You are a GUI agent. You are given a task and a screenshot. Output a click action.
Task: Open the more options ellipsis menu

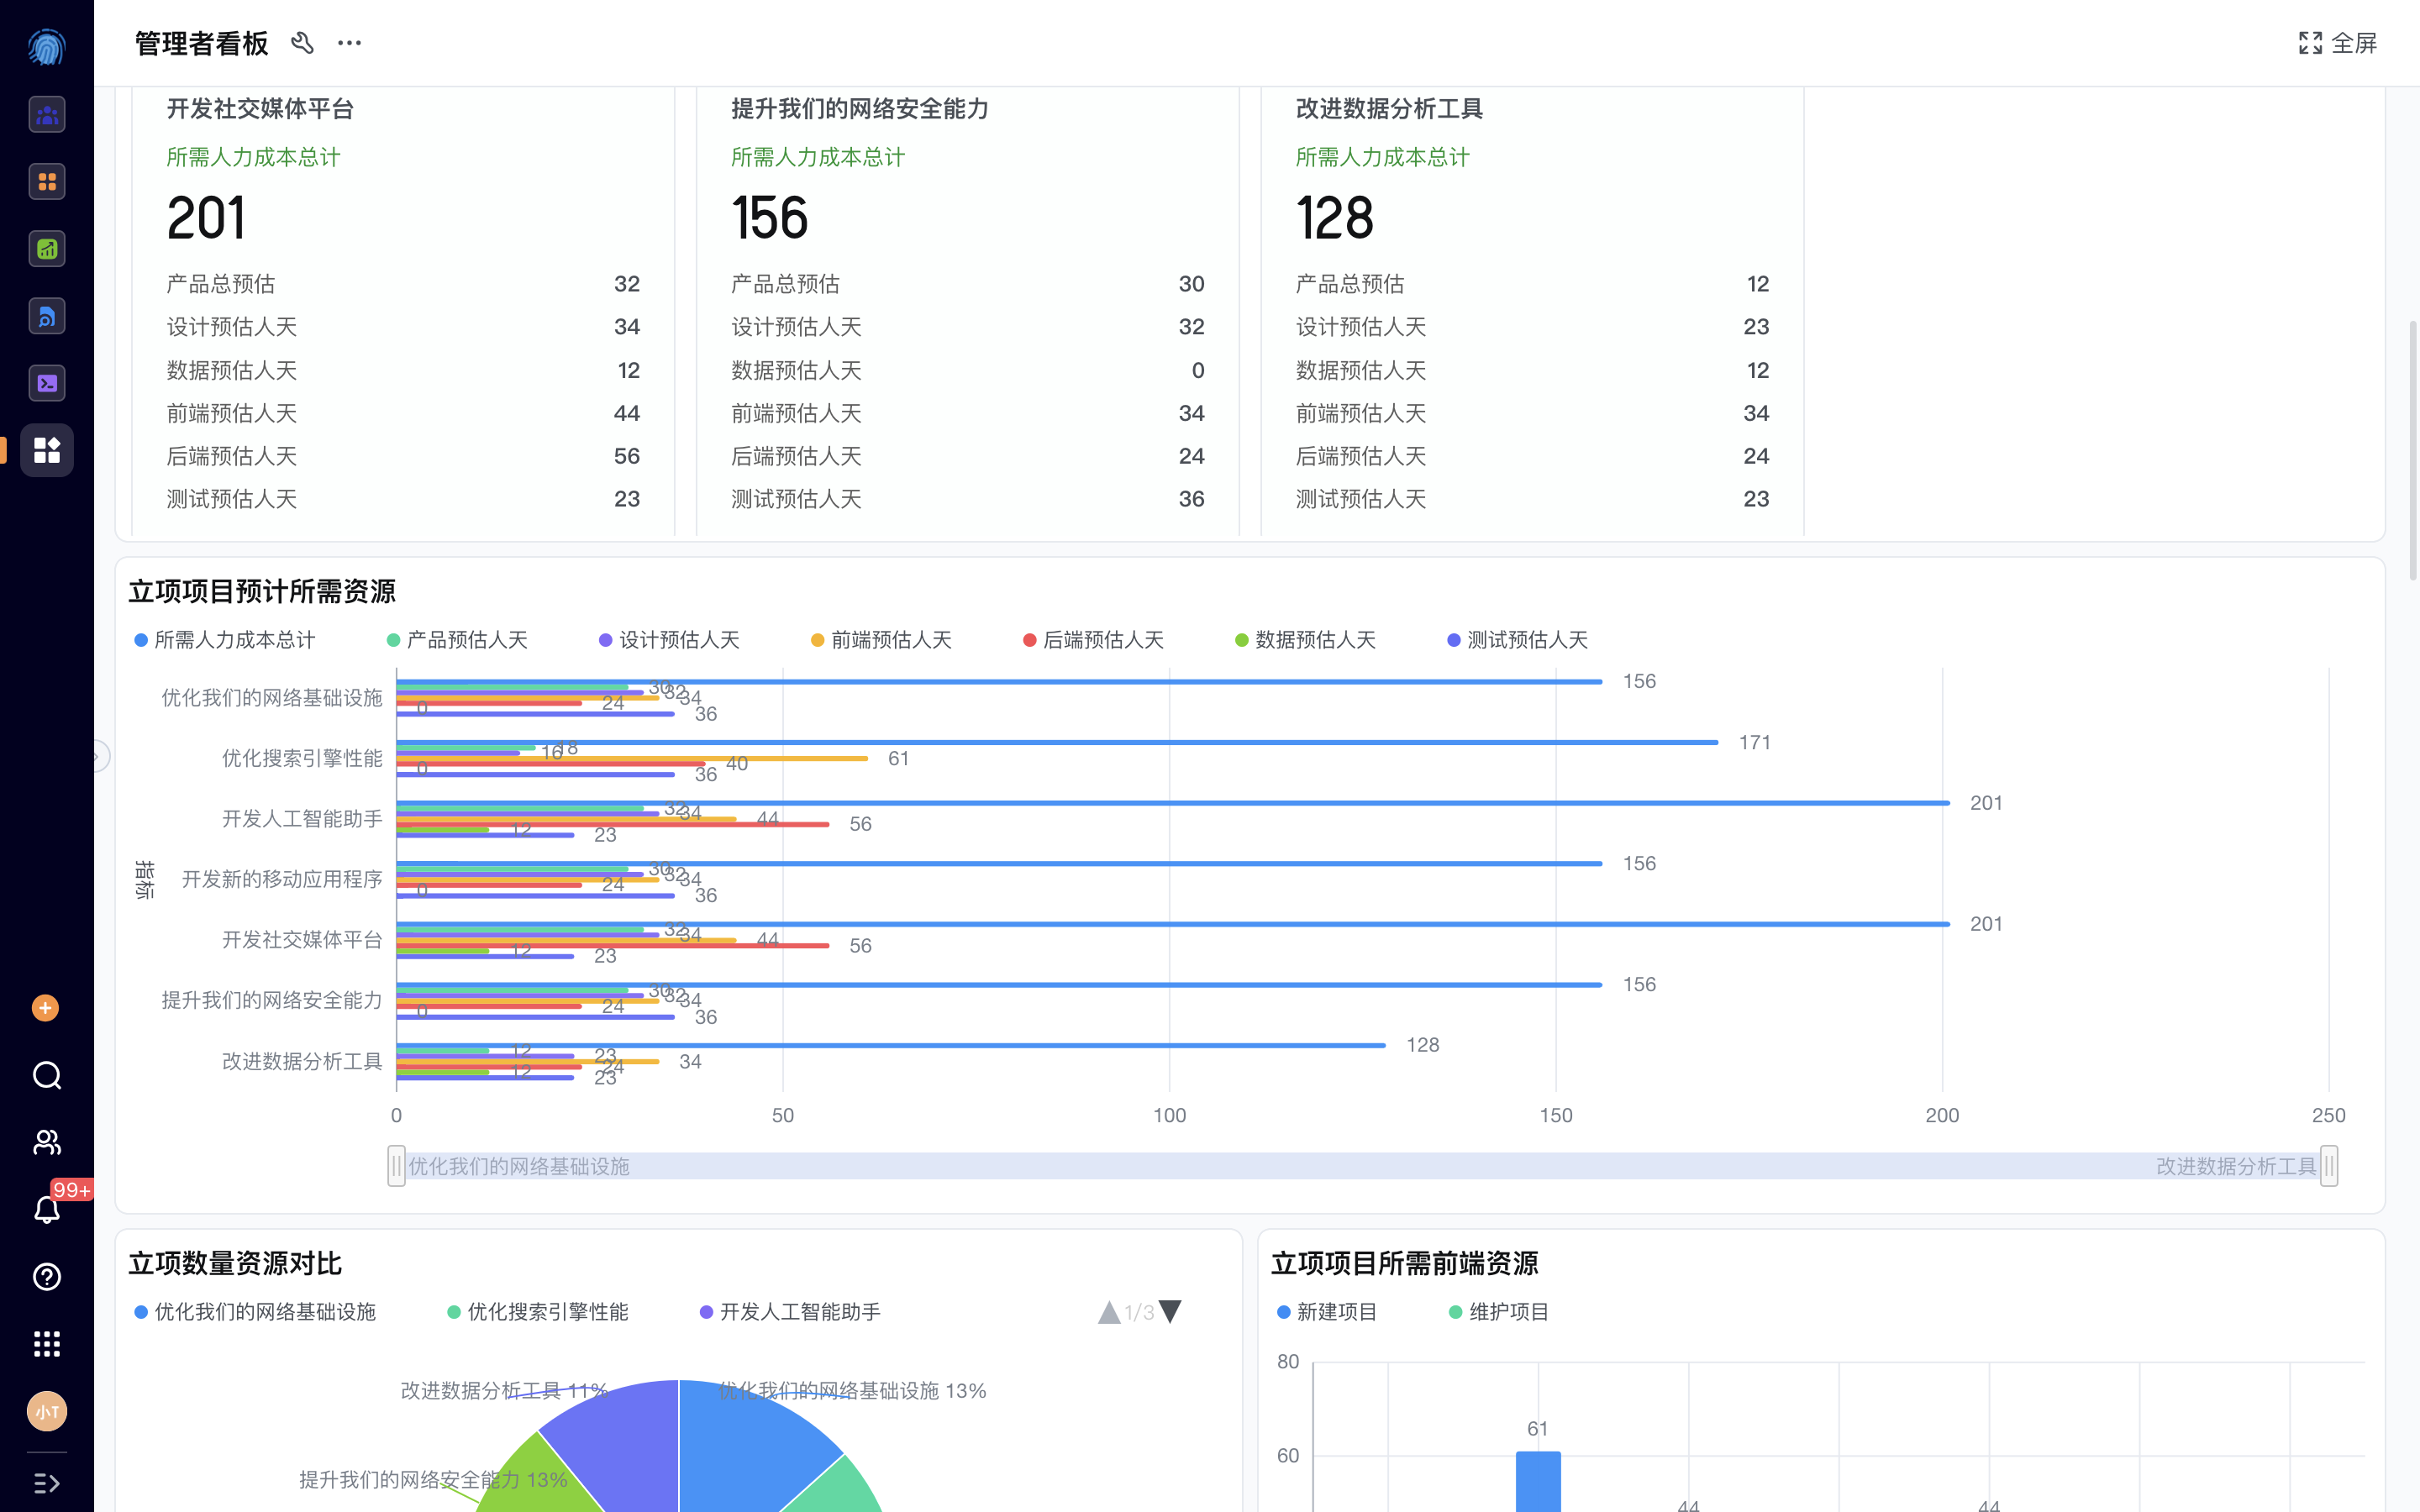349,43
